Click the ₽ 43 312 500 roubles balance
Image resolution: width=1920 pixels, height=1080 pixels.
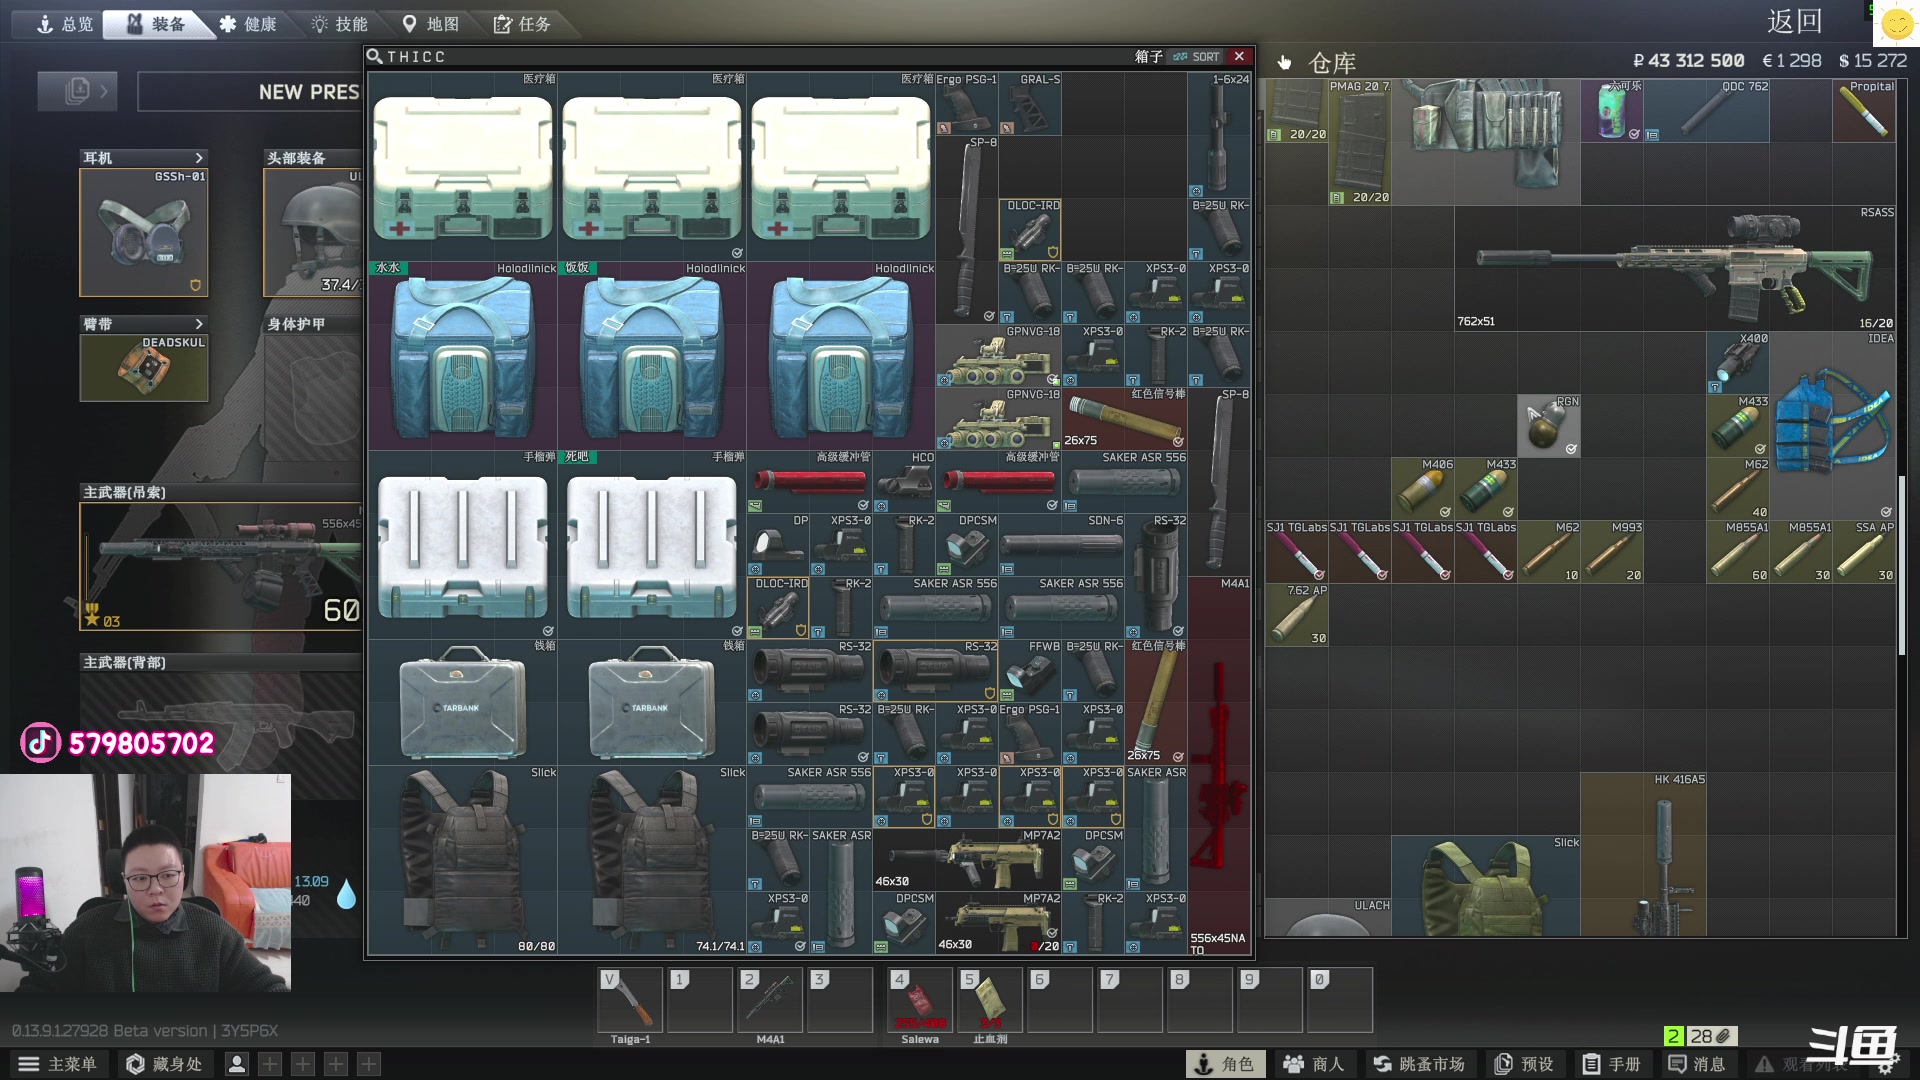(1689, 60)
